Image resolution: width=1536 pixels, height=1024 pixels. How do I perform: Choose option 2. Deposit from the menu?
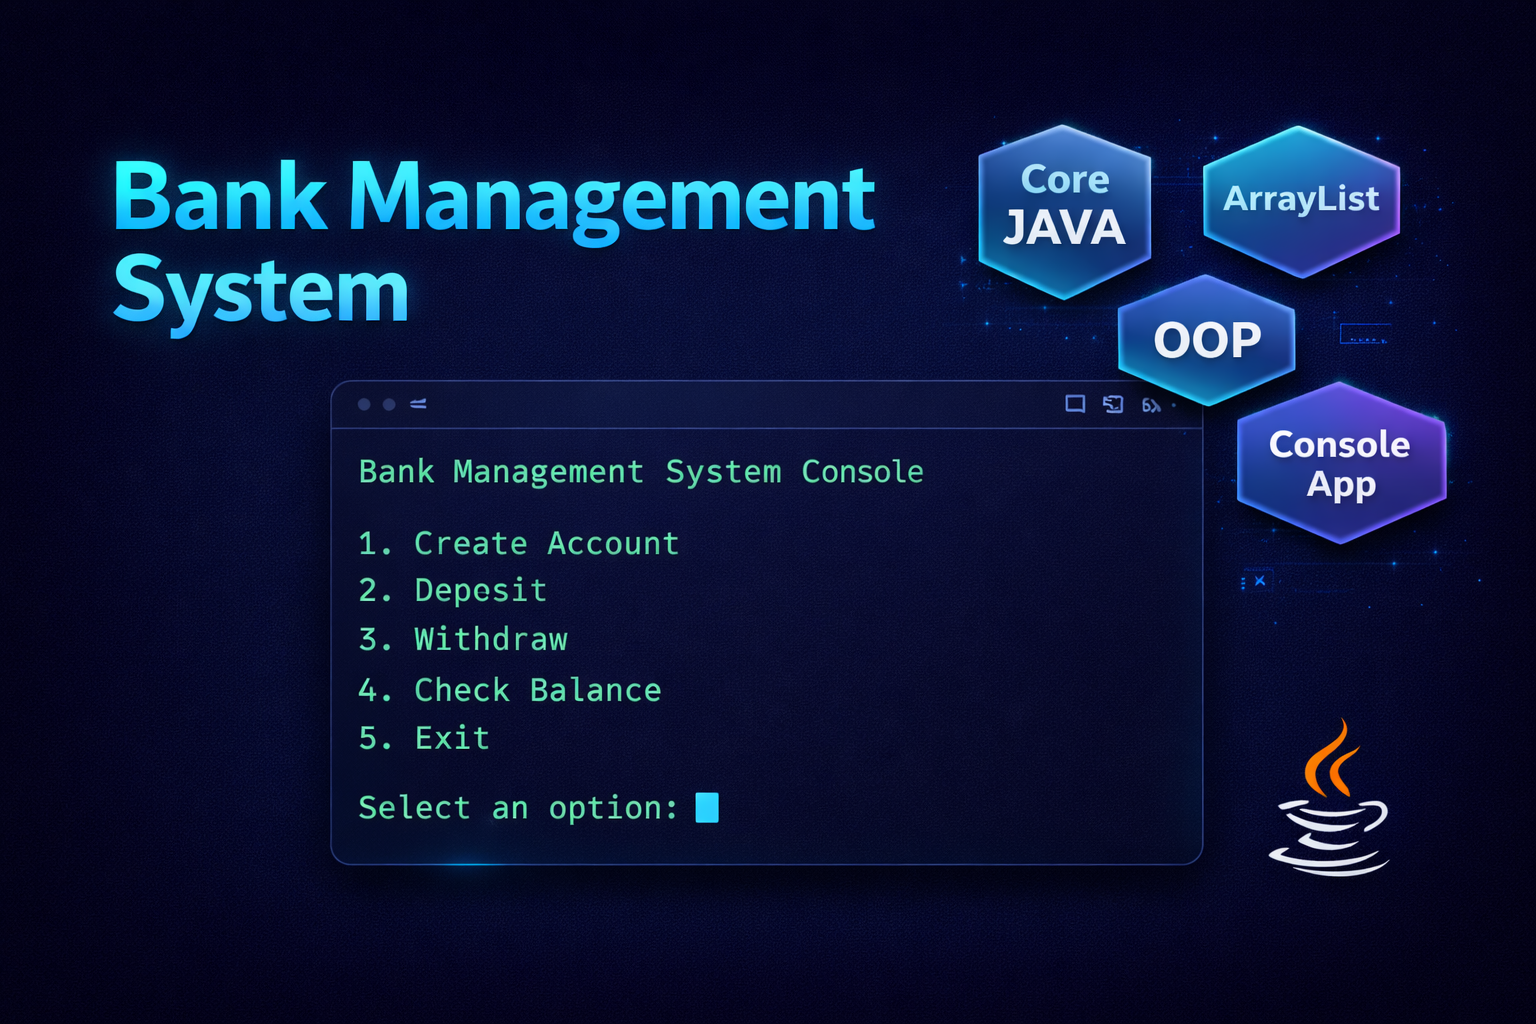(452, 590)
